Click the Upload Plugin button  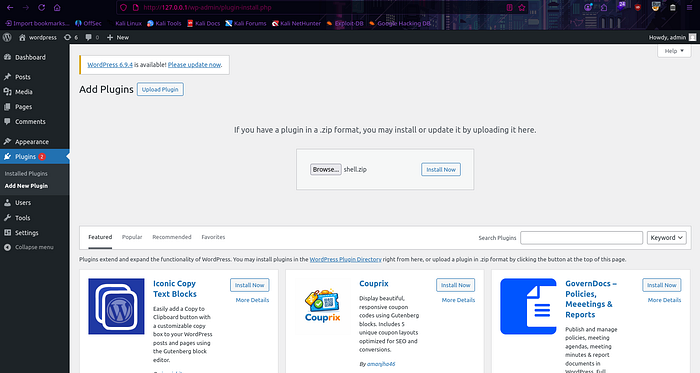point(160,89)
